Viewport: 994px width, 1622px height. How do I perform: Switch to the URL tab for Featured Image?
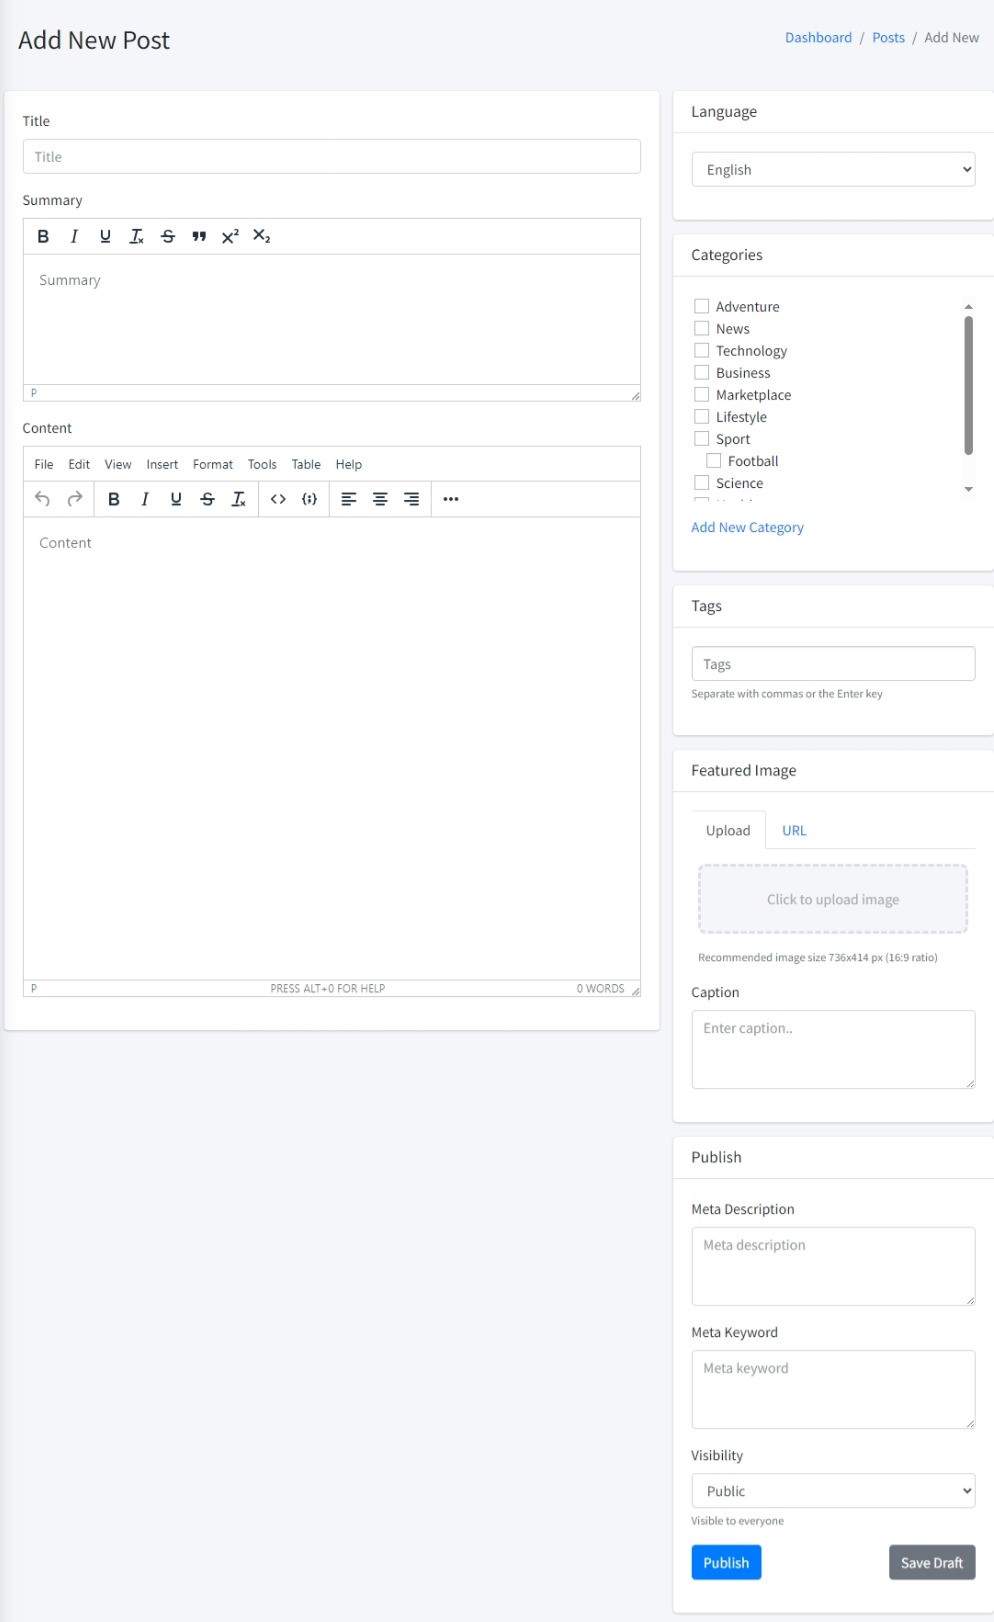[794, 831]
